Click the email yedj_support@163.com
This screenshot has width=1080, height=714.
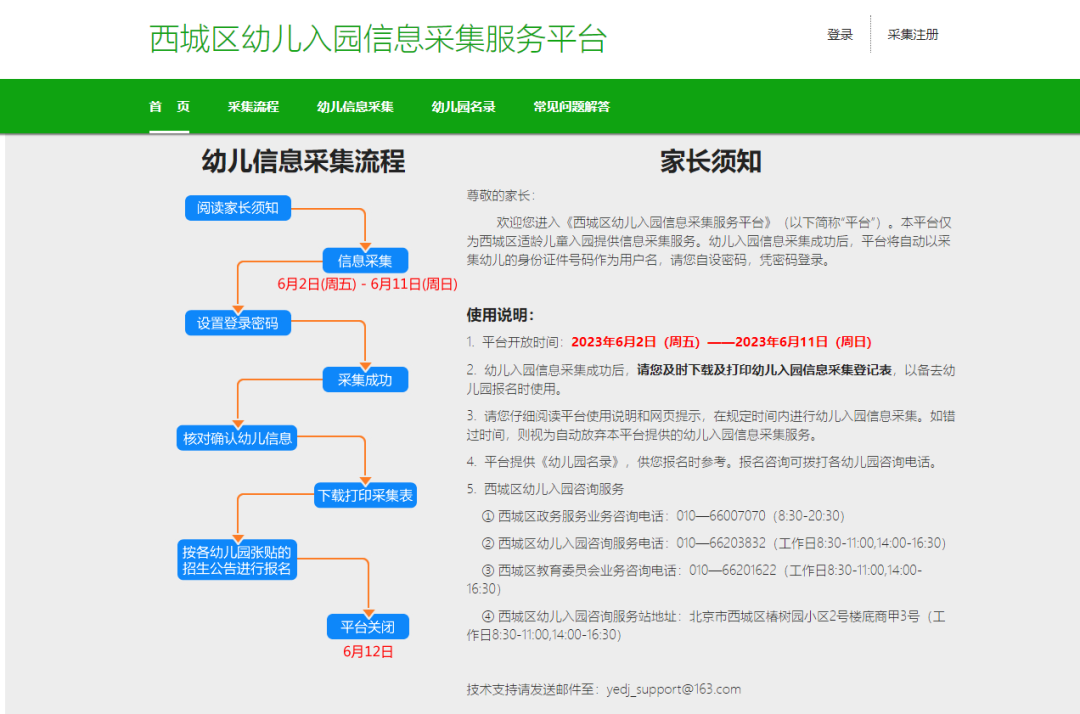tap(674, 689)
